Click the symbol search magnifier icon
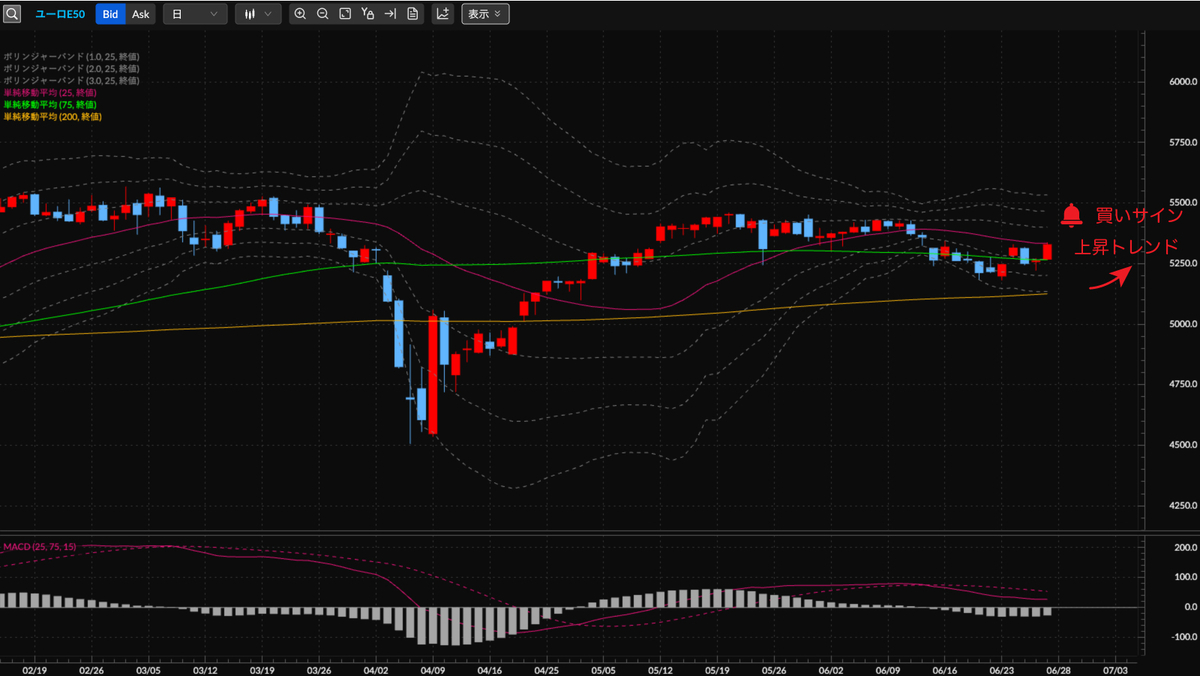The image size is (1200, 676). pyautogui.click(x=12, y=14)
